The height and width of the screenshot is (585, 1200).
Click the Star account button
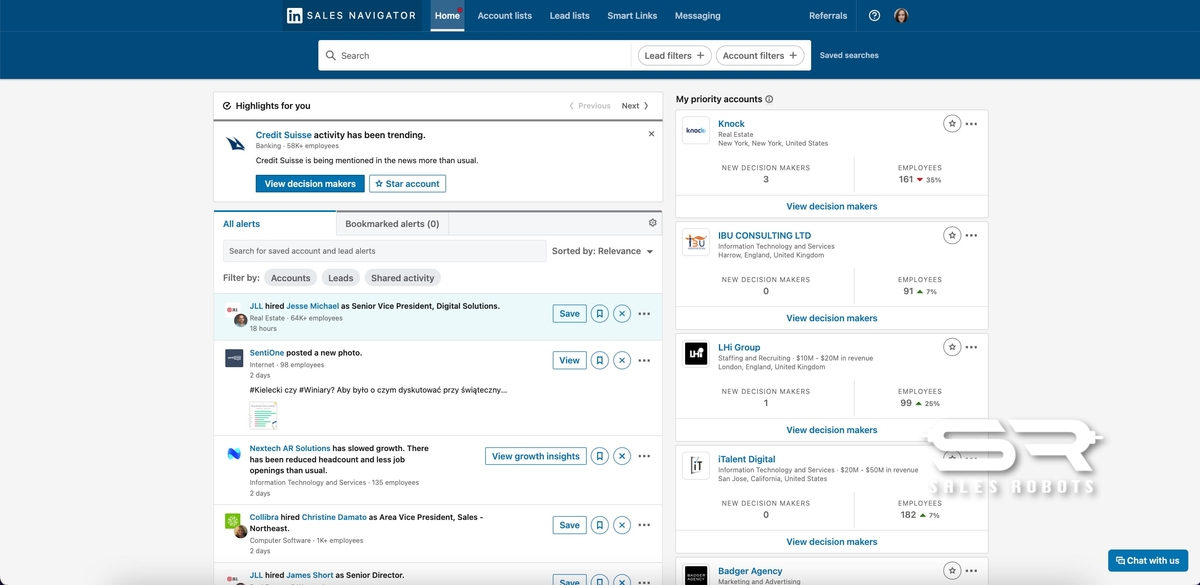[407, 184]
